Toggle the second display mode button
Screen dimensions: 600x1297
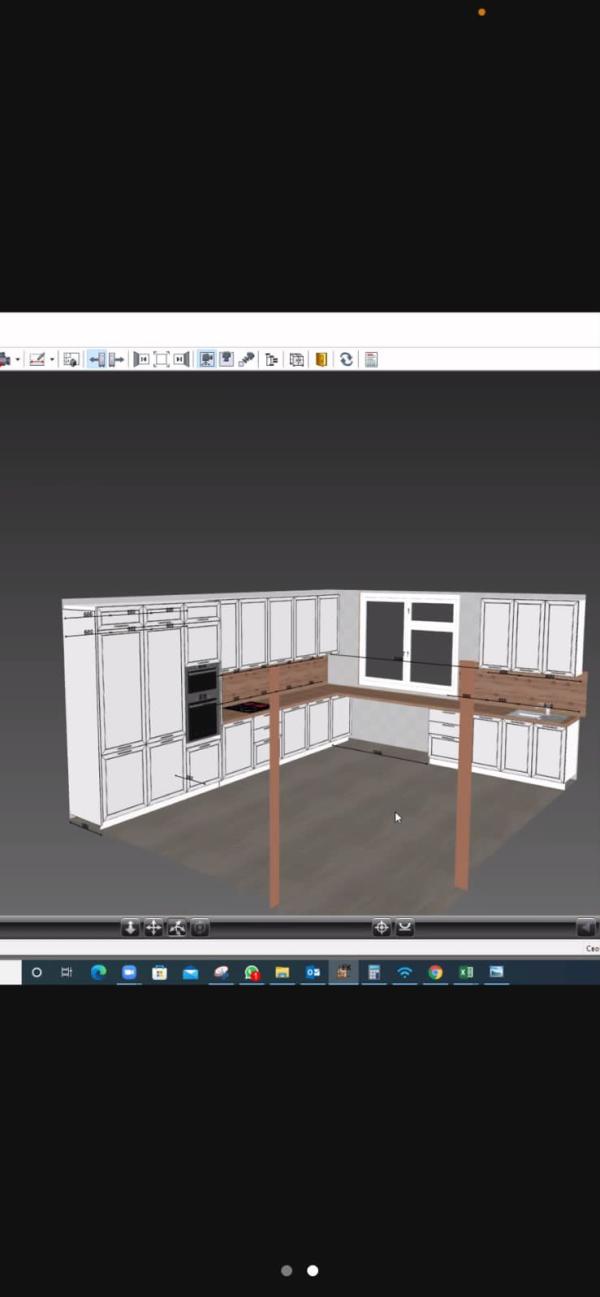click(227, 359)
